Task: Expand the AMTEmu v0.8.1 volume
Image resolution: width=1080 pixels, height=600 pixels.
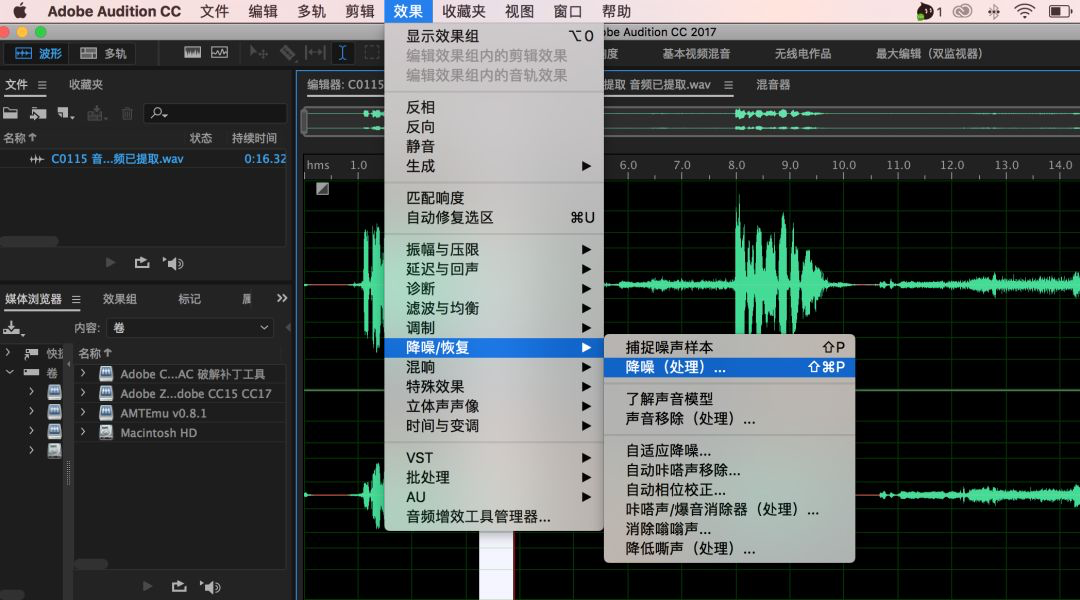Action: tap(83, 413)
